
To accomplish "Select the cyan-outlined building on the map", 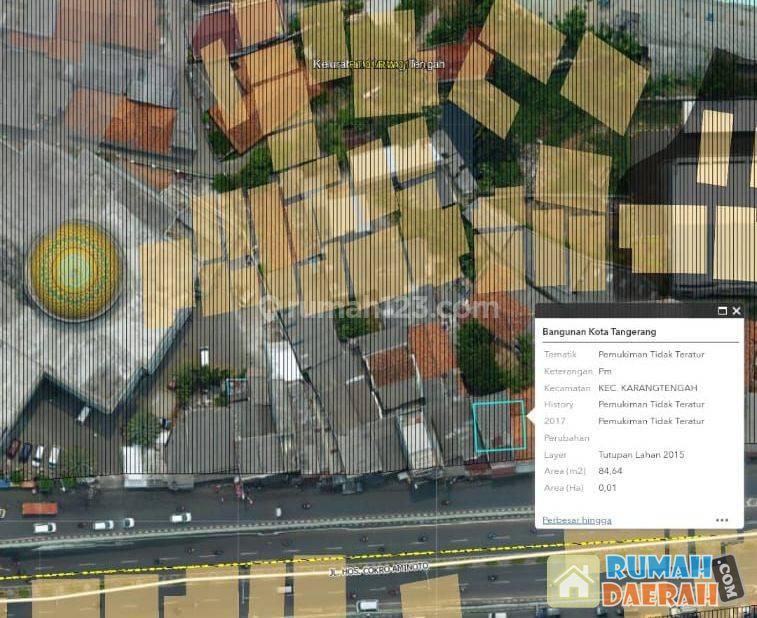I will (x=497, y=427).
